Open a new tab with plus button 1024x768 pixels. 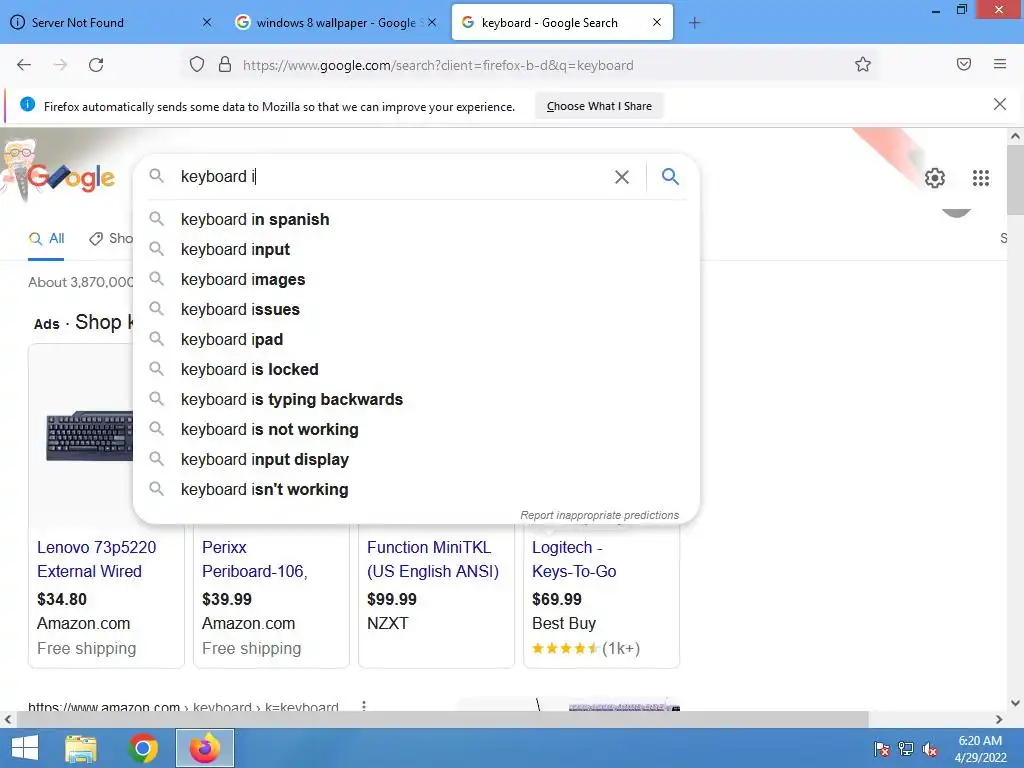(694, 23)
